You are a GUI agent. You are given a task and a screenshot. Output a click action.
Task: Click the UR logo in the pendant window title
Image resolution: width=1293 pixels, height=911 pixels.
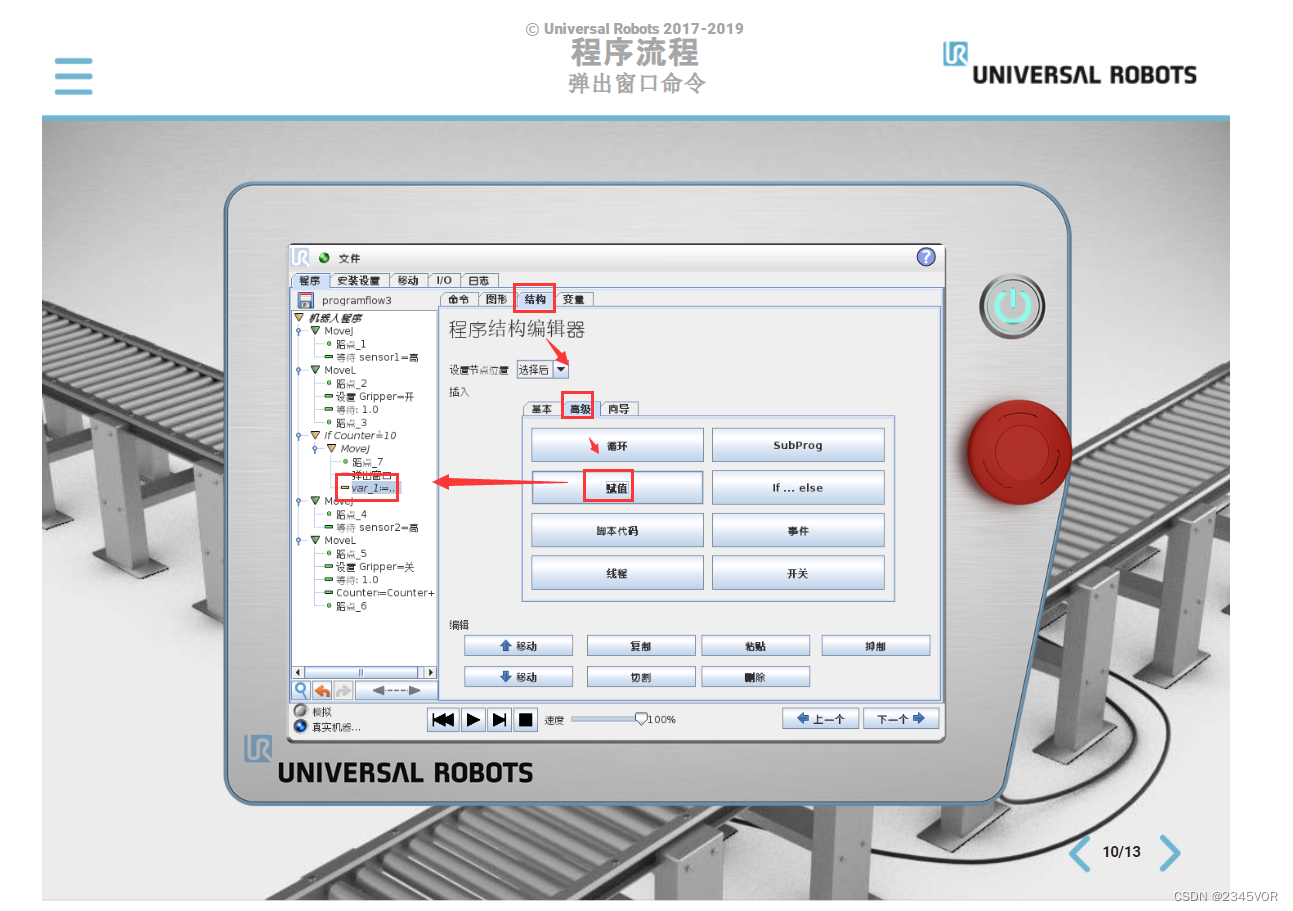[x=301, y=257]
